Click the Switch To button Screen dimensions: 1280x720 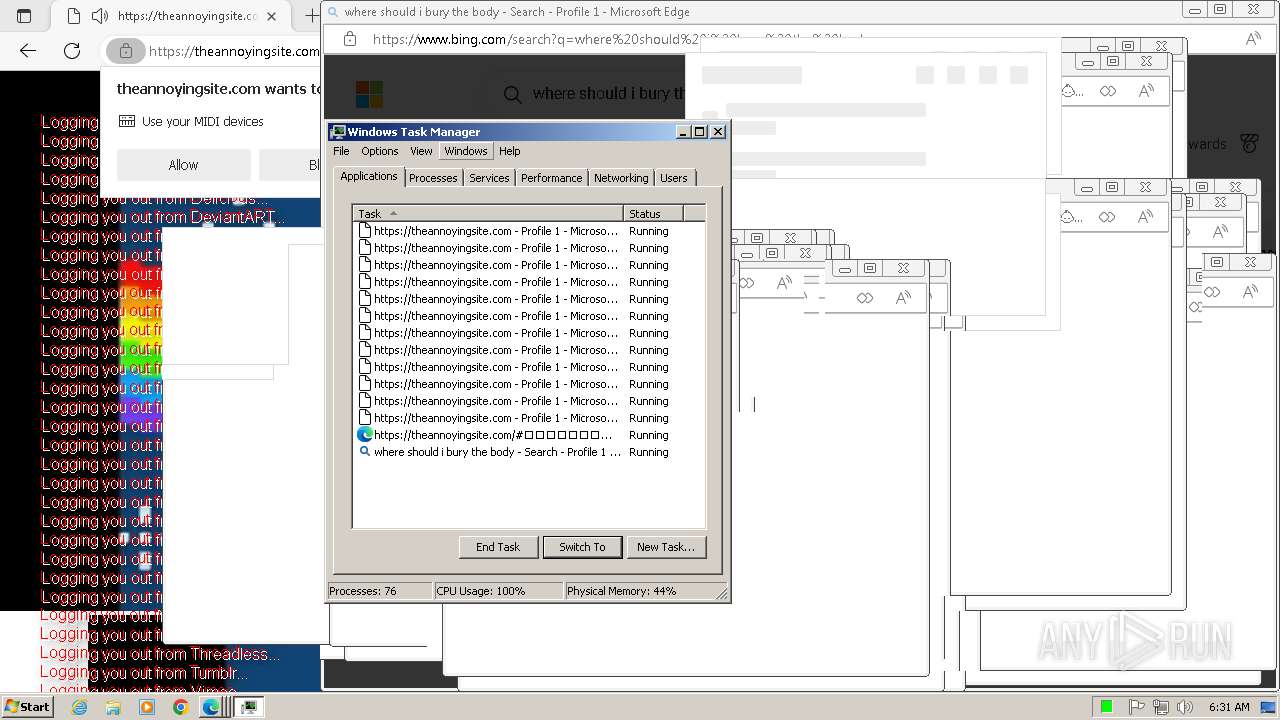[x=582, y=547]
